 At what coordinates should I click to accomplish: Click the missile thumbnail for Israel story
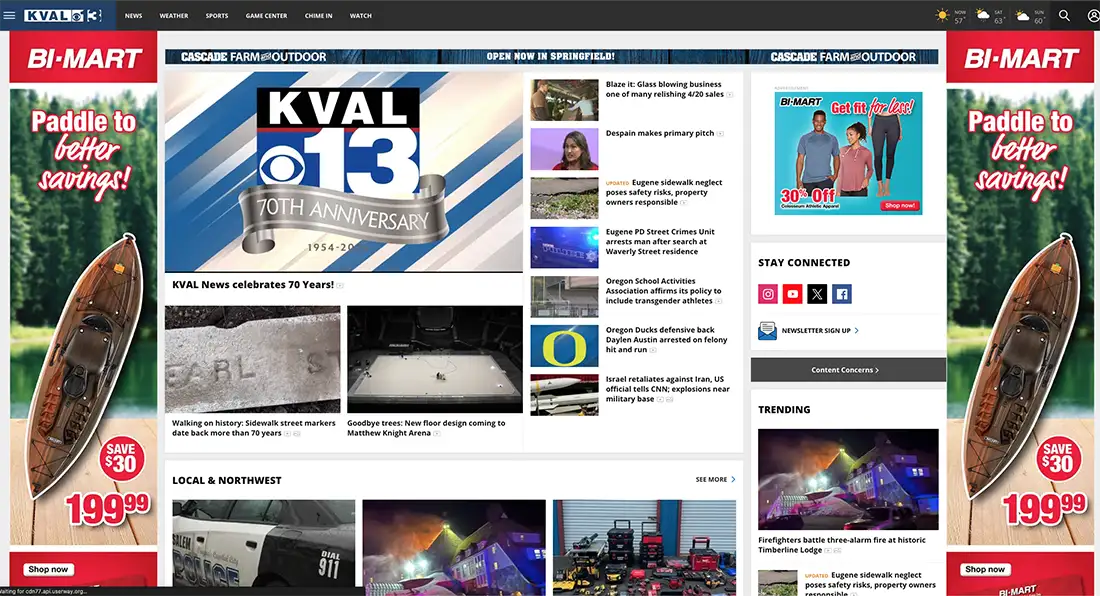coord(565,395)
